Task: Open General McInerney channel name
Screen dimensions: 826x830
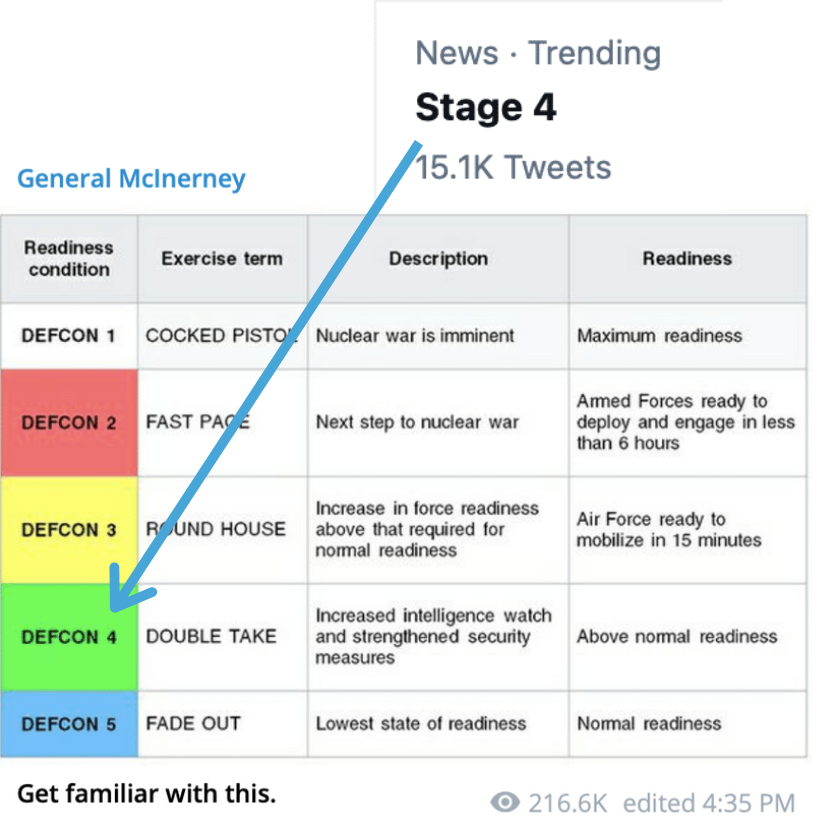Action: click(x=131, y=179)
